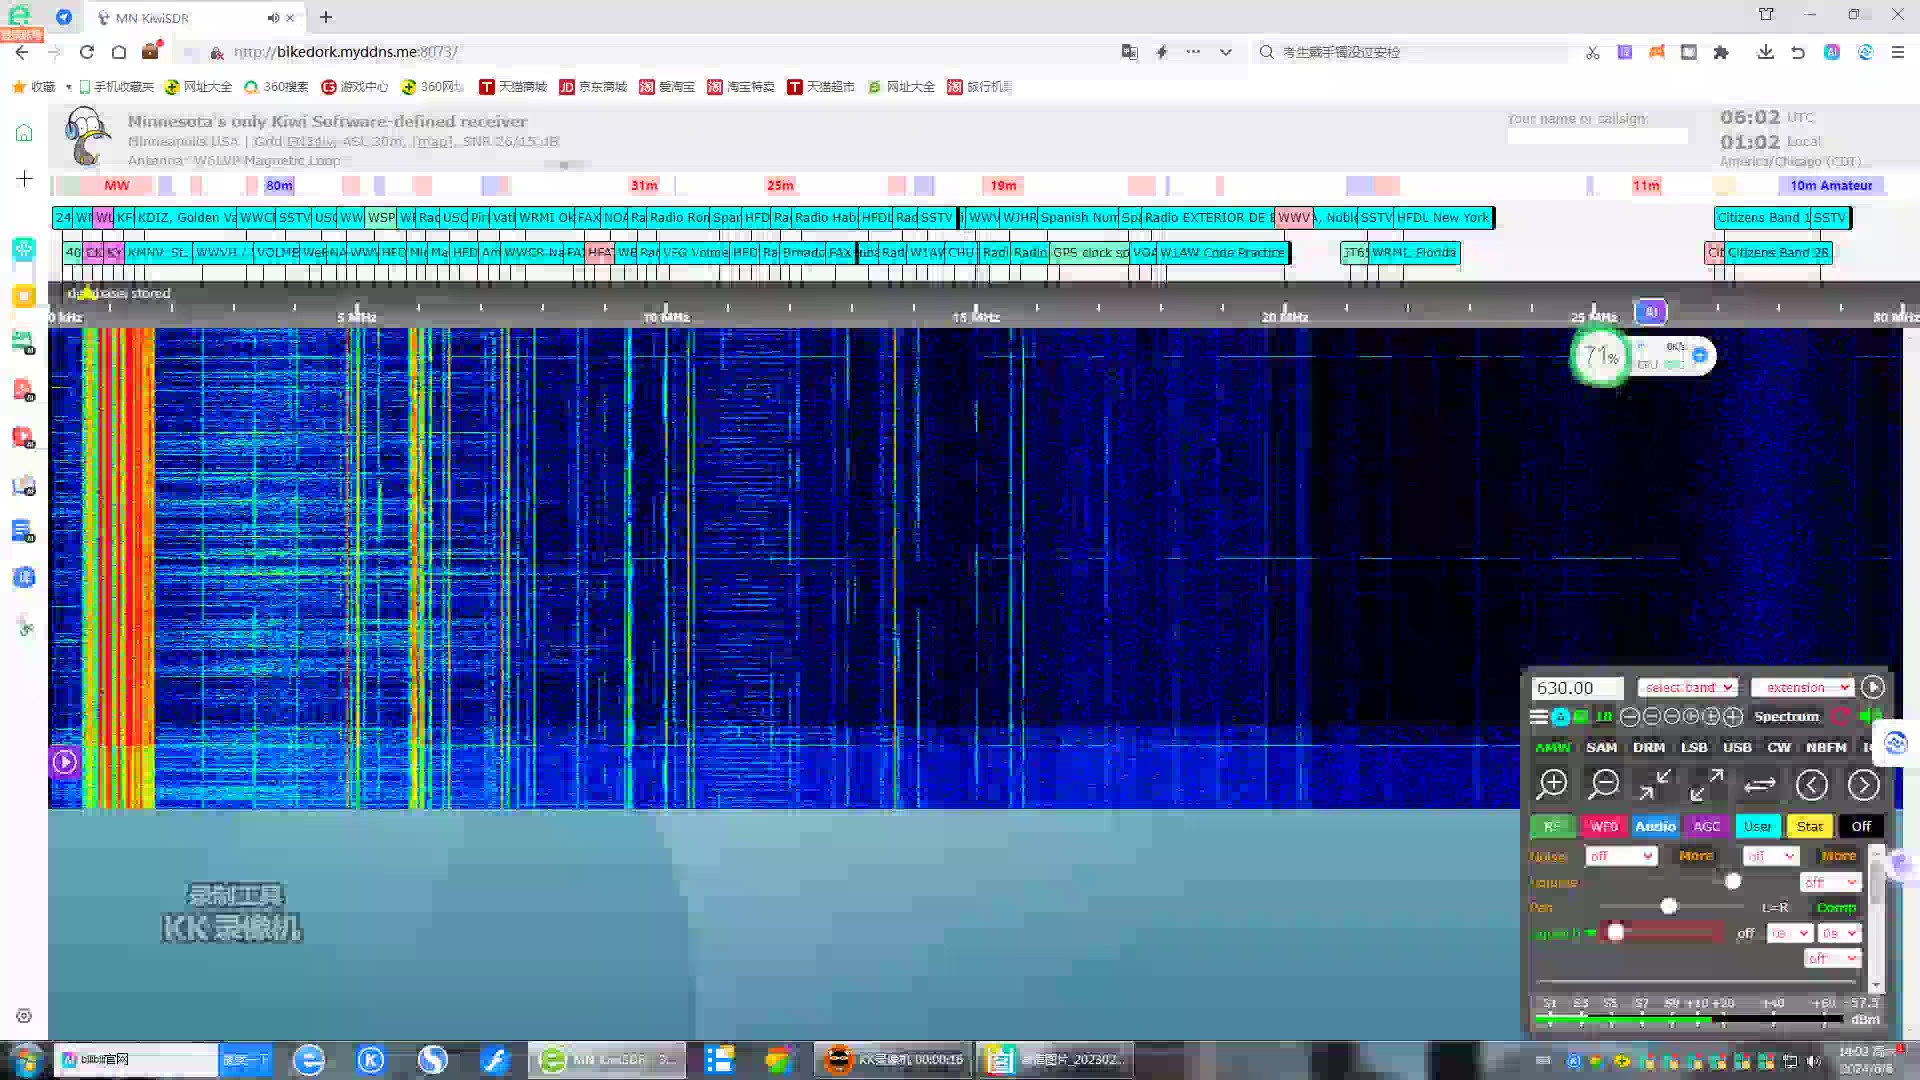Click the first More button next to Noise

(1696, 856)
